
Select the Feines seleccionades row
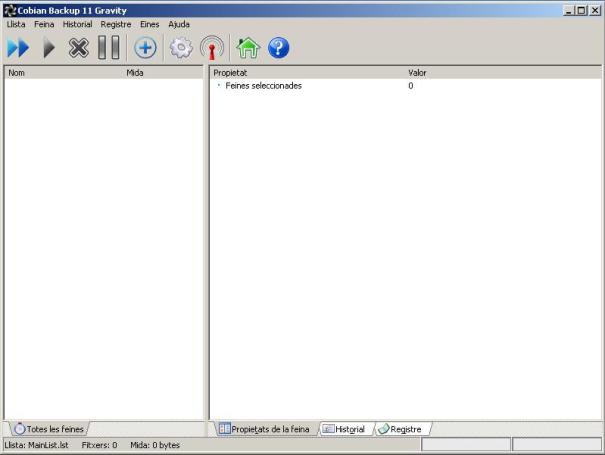tap(406, 86)
